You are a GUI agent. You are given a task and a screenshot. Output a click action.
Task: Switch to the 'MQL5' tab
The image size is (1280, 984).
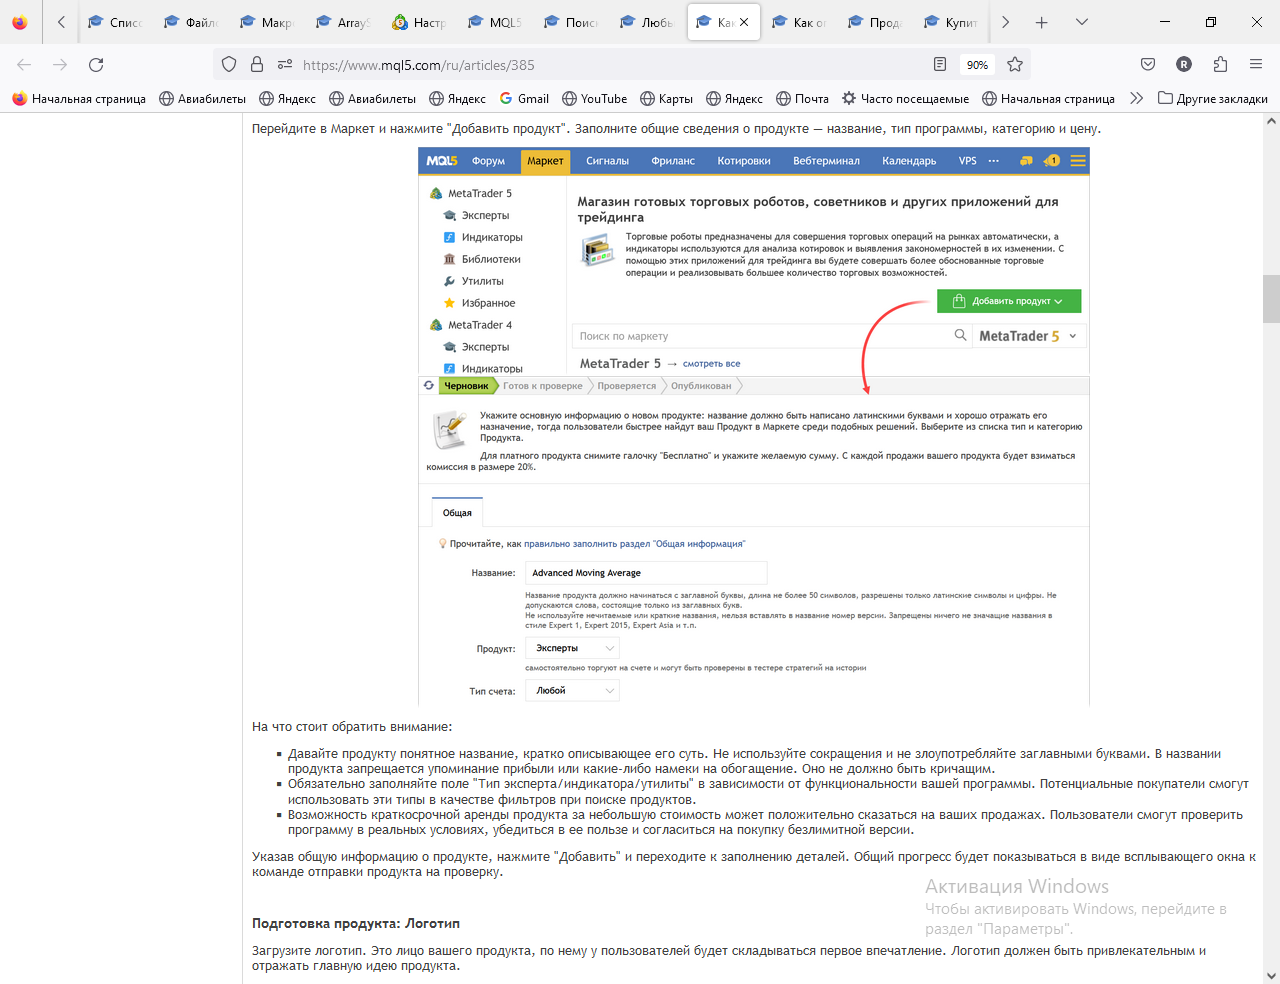click(x=496, y=22)
